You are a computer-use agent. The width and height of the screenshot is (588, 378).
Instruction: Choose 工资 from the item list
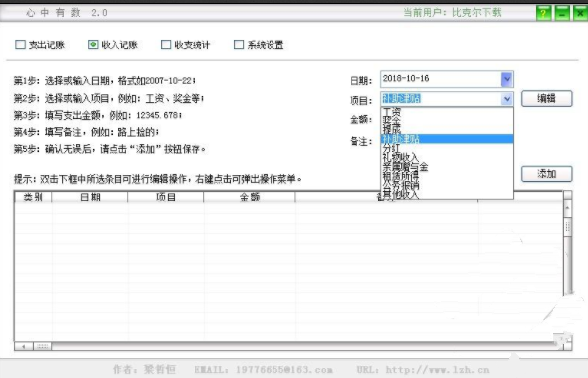coord(447,111)
